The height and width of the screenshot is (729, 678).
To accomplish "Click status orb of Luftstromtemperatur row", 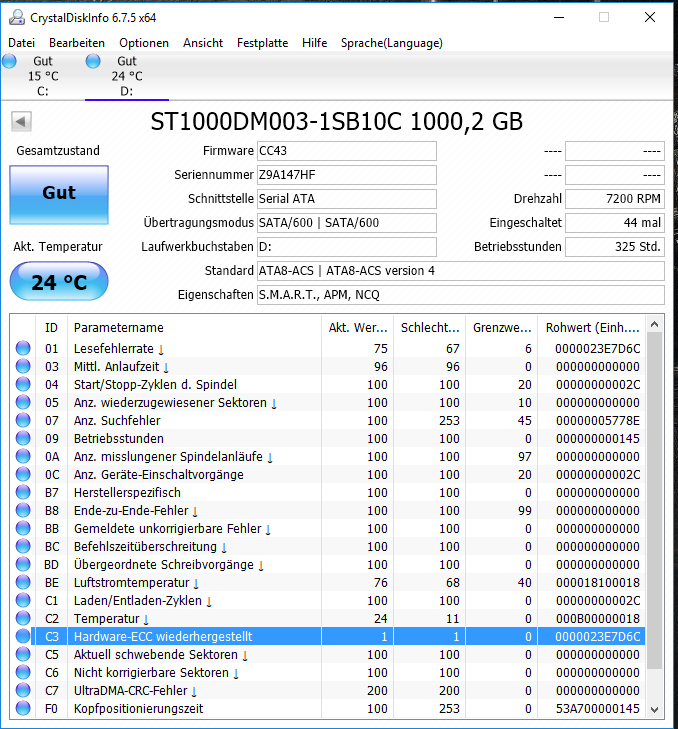I will tap(23, 582).
